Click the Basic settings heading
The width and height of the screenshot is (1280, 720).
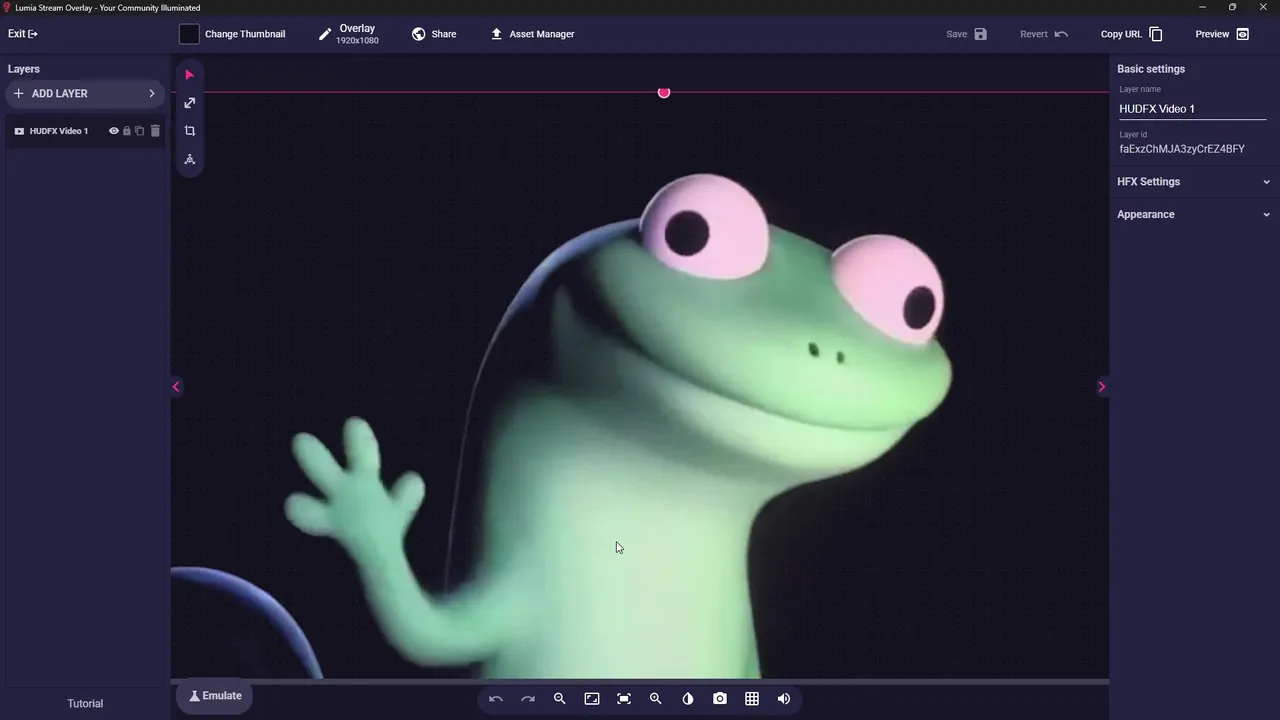1151,69
